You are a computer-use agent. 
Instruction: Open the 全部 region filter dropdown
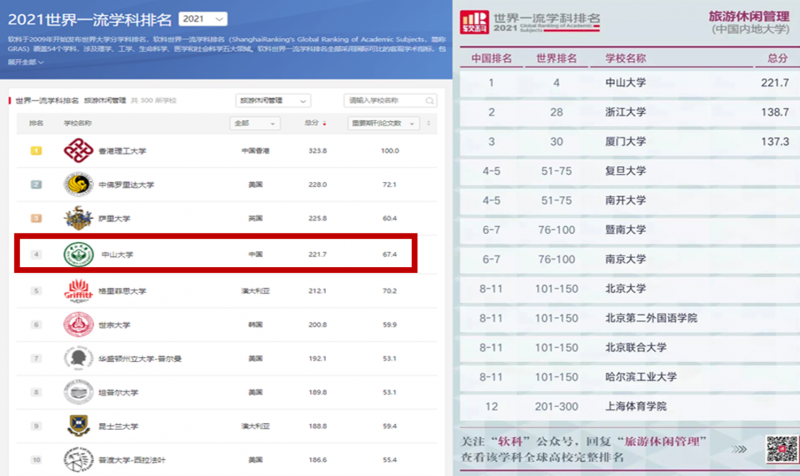coord(255,123)
